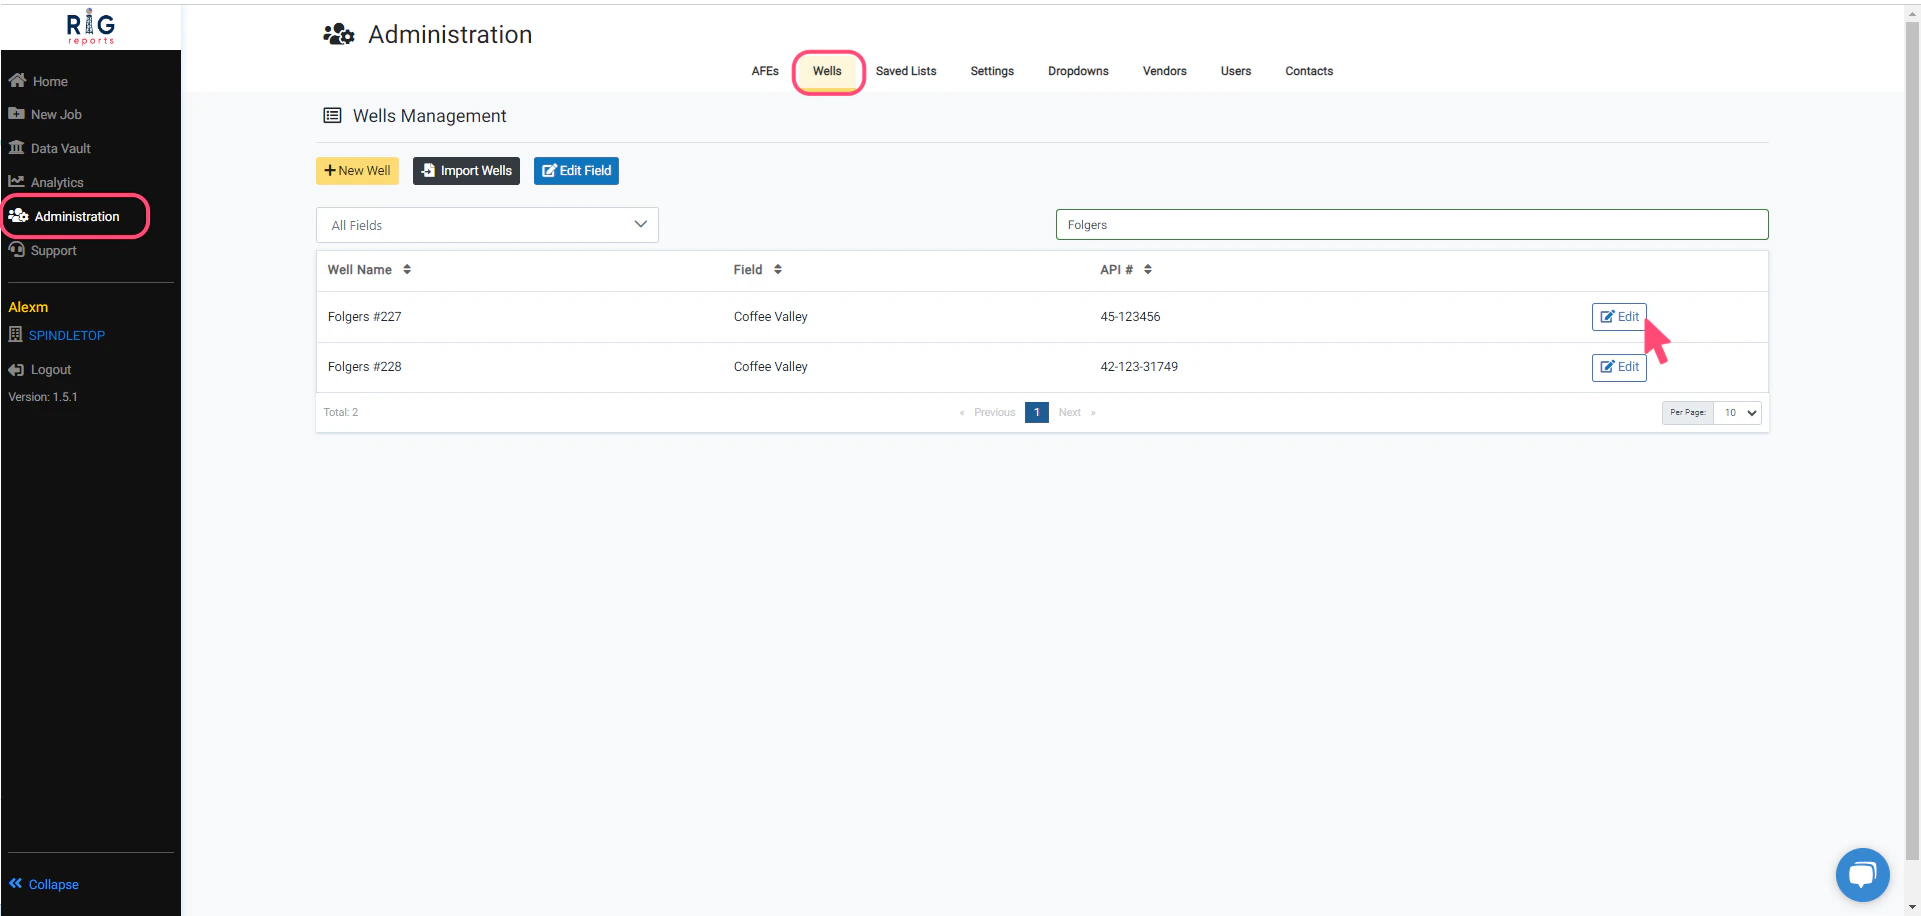Click Coffee Valley in Folgers #227 row
1921x916 pixels.
tap(771, 317)
